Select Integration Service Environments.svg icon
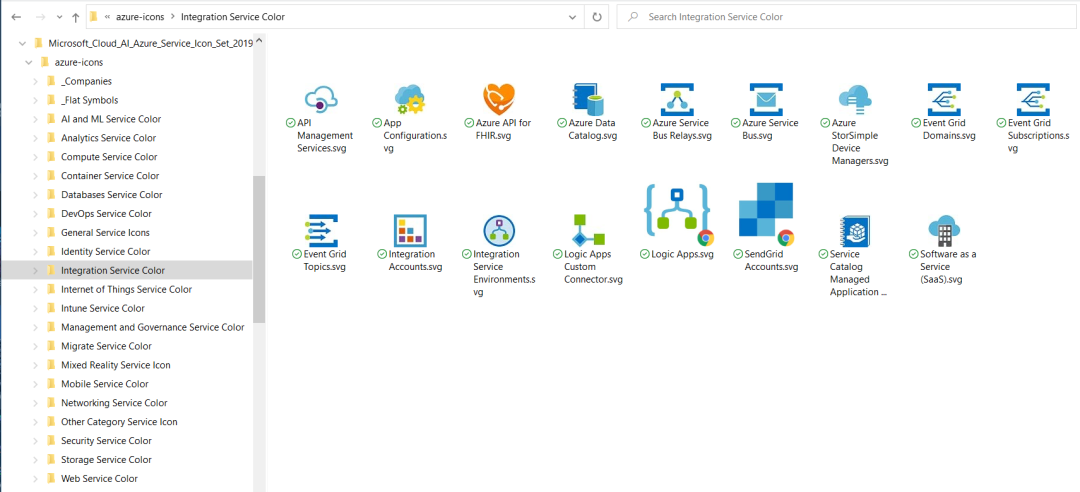Screen dimensions: 1080x492 point(499,231)
